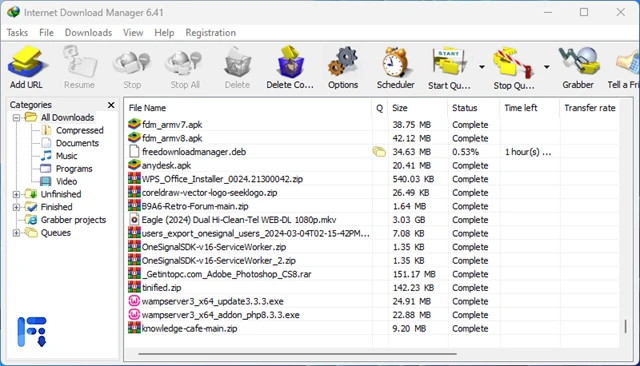640x366 pixels.
Task: Select the Grabber projects item
Action: [x=73, y=220]
